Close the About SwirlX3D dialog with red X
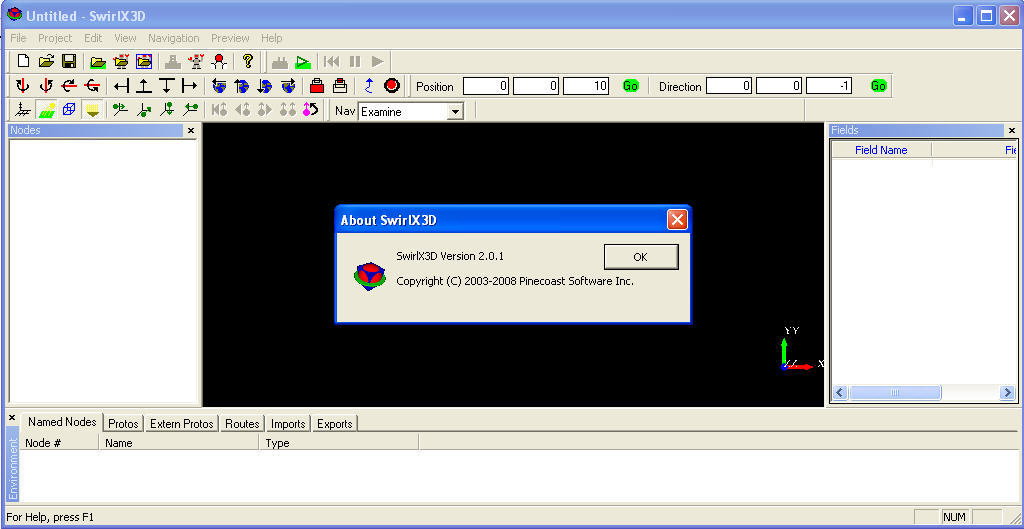 tap(677, 220)
